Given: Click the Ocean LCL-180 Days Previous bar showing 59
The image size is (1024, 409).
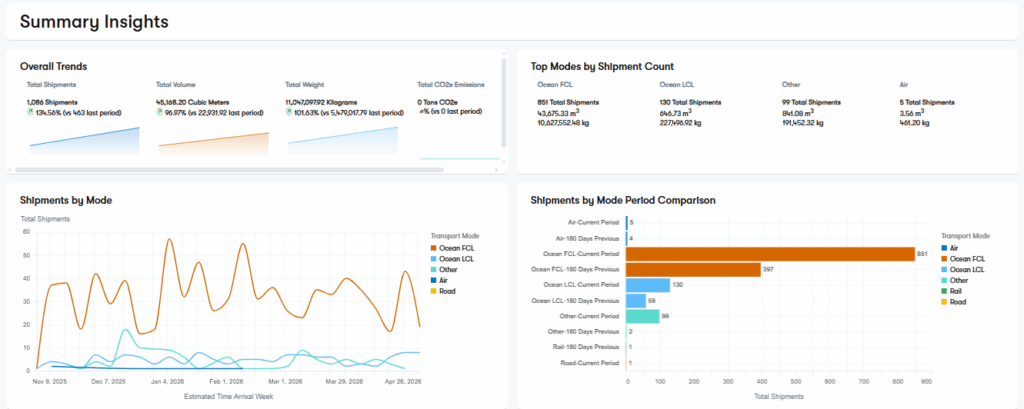Looking at the screenshot, I should pos(635,301).
